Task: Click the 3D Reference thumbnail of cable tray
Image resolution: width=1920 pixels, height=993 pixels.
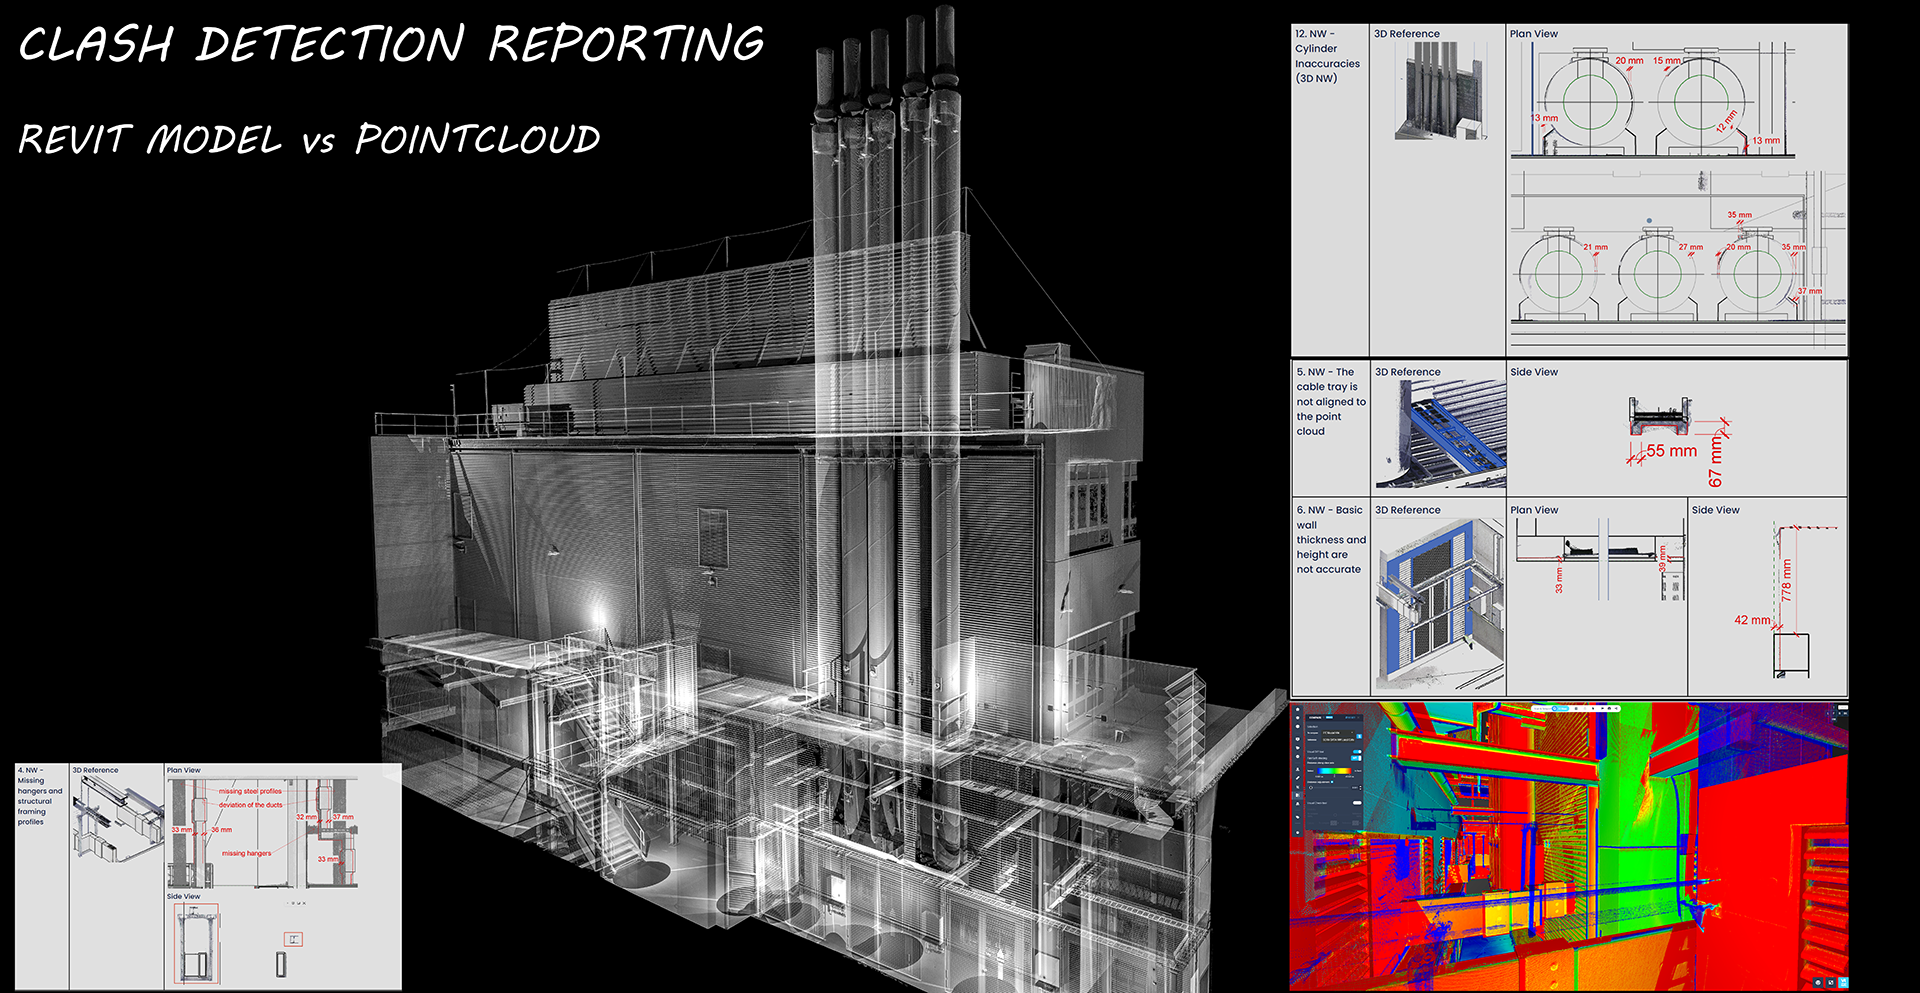Action: [x=1439, y=434]
